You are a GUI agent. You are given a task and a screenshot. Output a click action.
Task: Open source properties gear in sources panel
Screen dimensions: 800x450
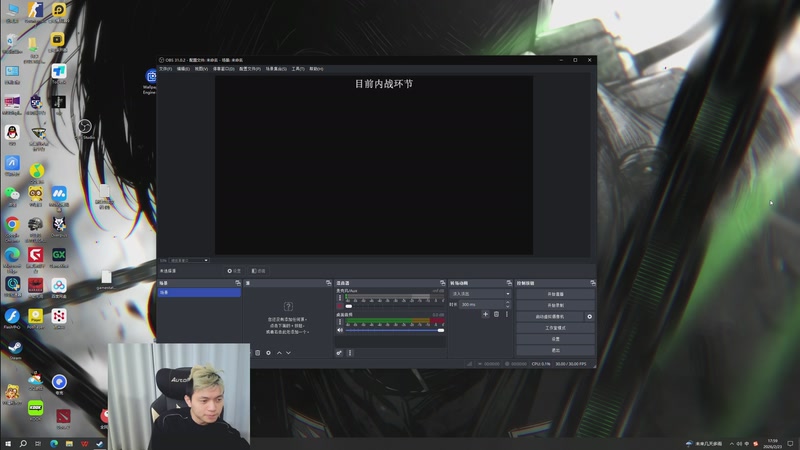click(x=268, y=353)
